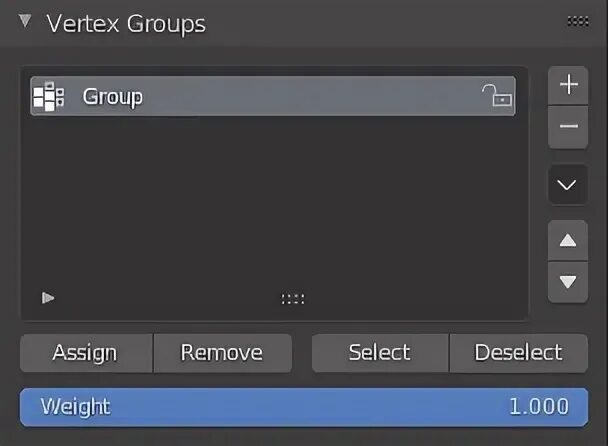Click Select to select group vertices
Viewport: 608px width, 446px height.
pos(380,353)
